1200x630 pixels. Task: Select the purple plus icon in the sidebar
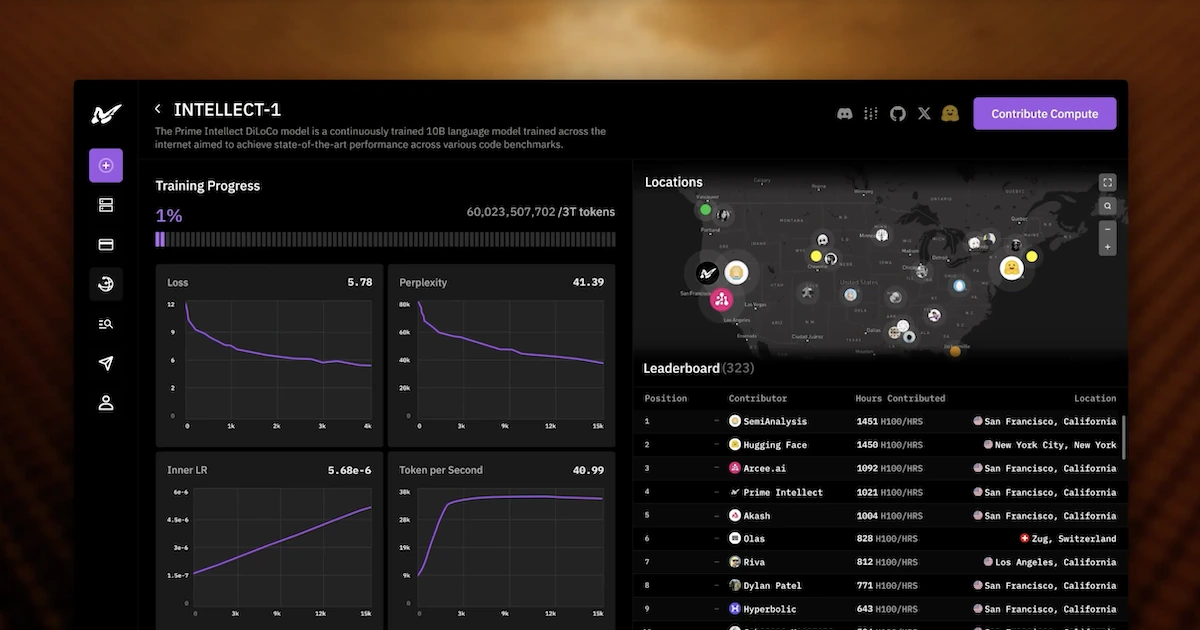click(x=106, y=165)
